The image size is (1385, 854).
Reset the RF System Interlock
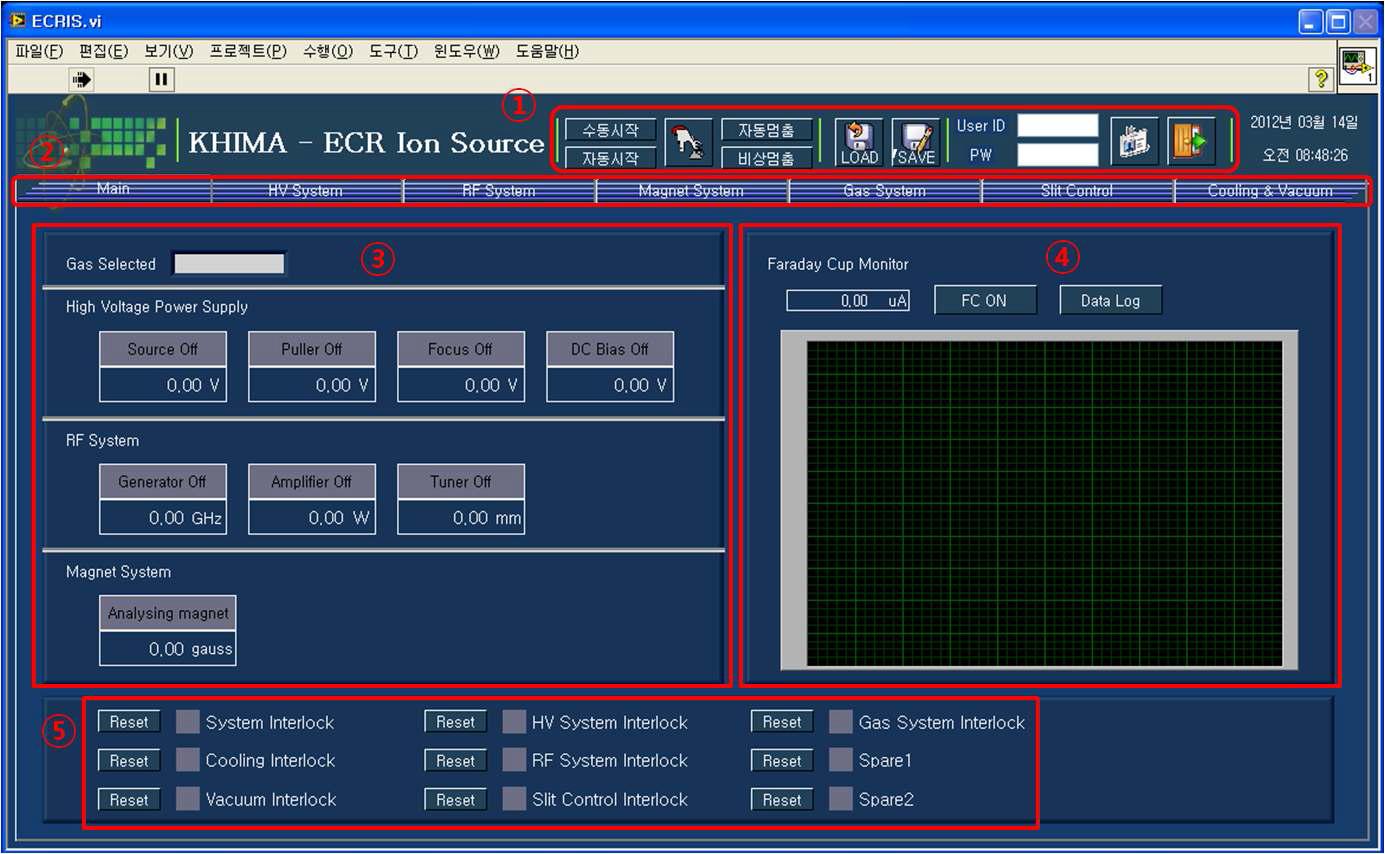[455, 761]
